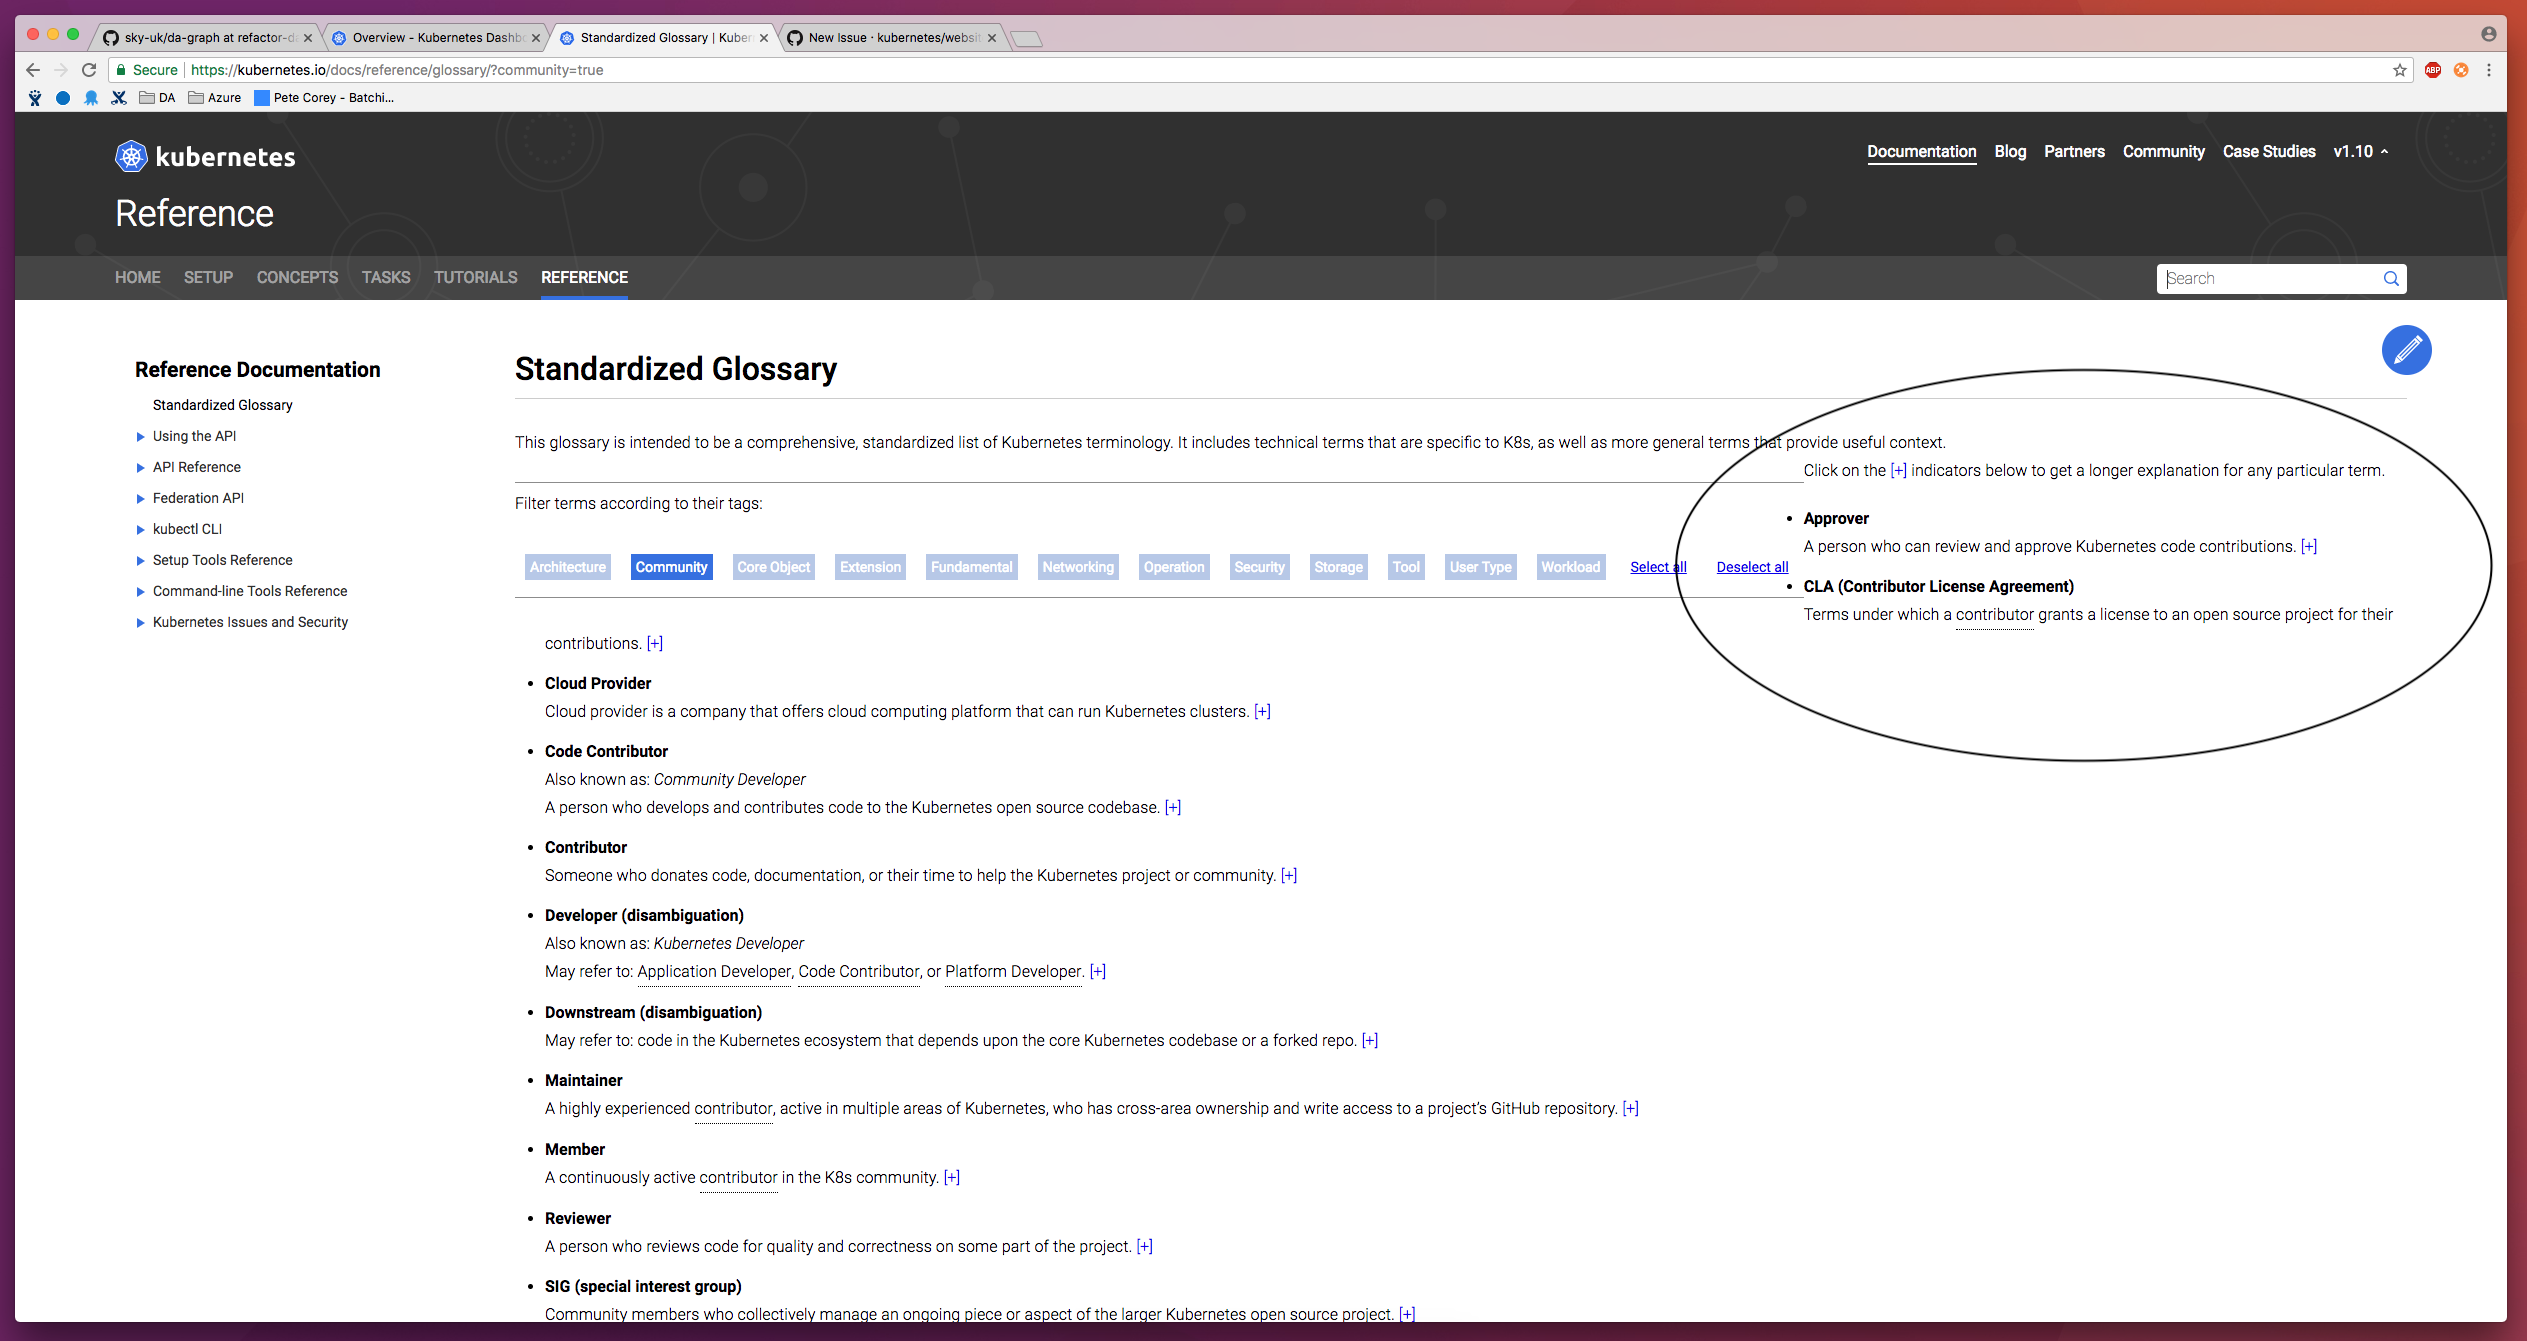The height and width of the screenshot is (1341, 2527).
Task: Toggle the Architecture tag filter
Action: point(567,567)
